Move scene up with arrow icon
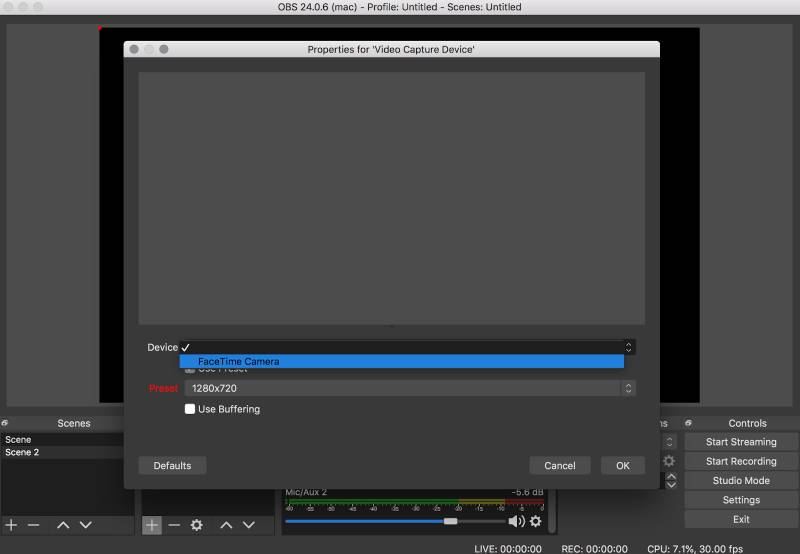 click(x=63, y=524)
